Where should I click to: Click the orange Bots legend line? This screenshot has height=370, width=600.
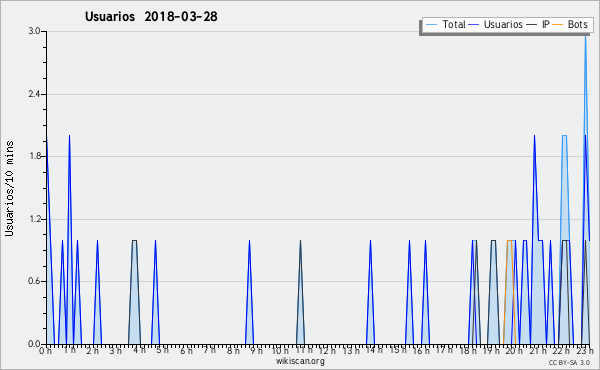pyautogui.click(x=558, y=25)
